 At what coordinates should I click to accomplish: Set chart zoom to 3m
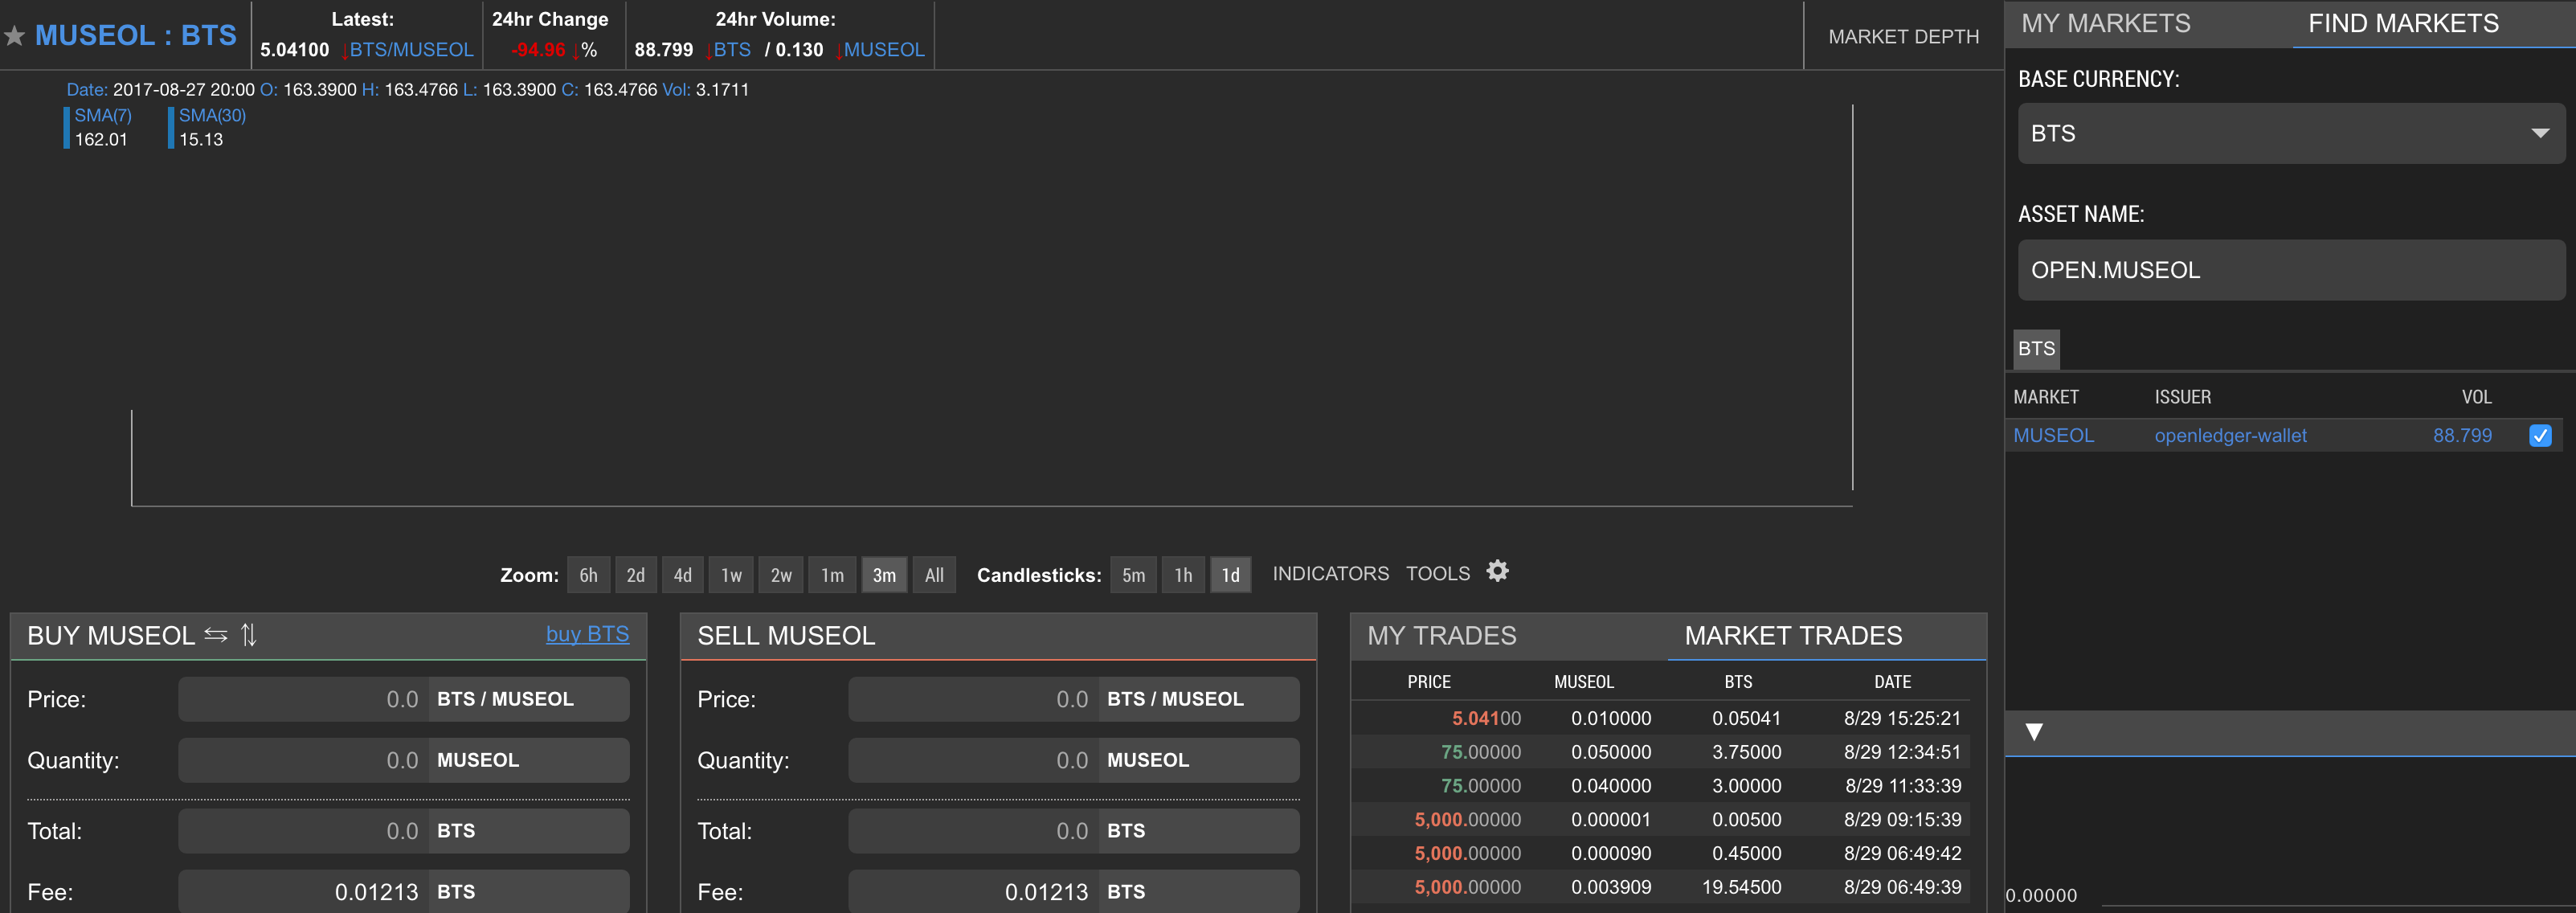click(884, 575)
